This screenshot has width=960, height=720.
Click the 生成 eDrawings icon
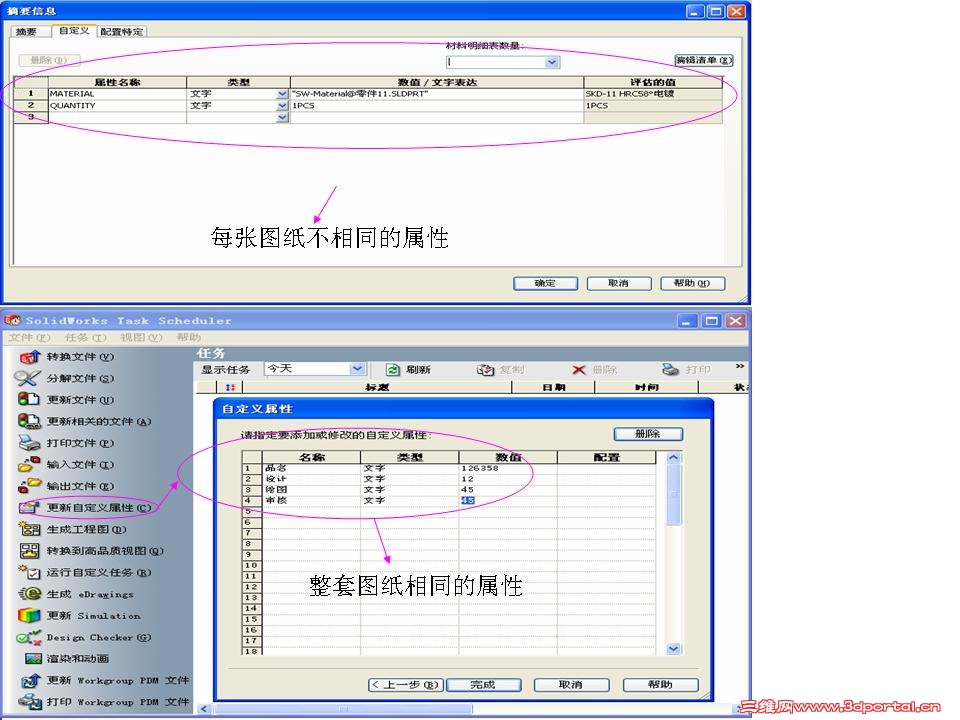(29, 593)
